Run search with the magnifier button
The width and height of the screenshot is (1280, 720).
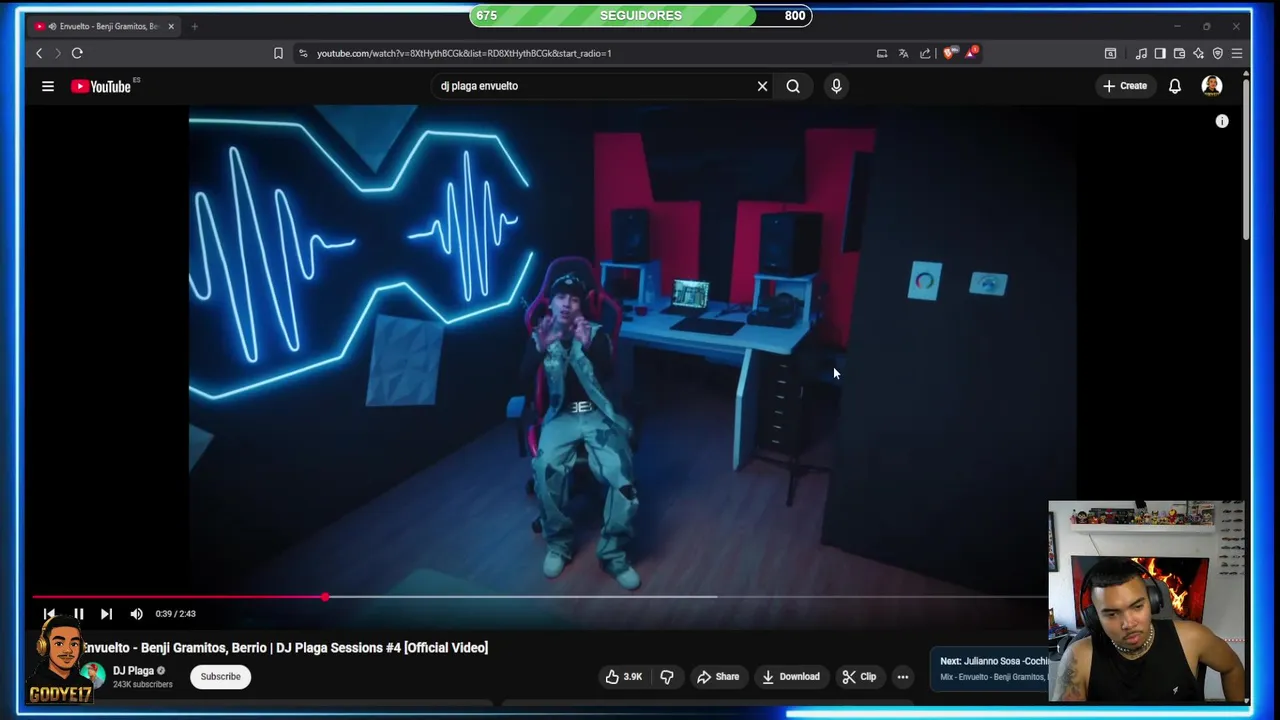(x=793, y=86)
